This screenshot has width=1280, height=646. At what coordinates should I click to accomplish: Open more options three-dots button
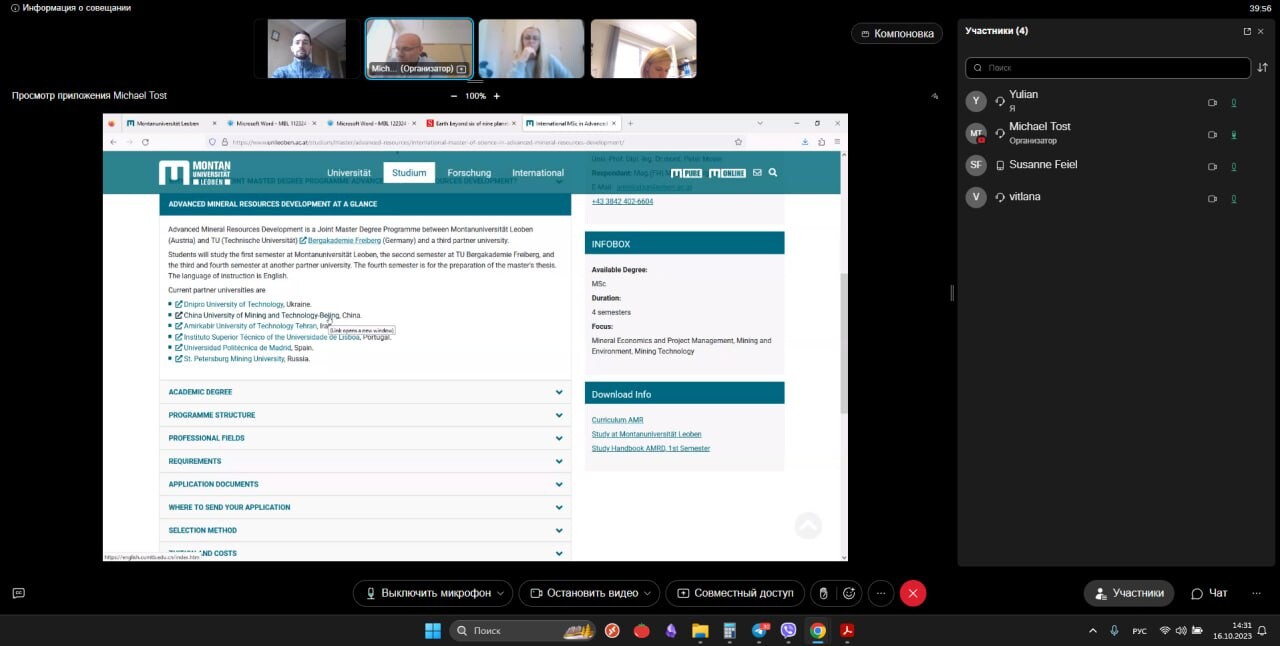tap(880, 593)
